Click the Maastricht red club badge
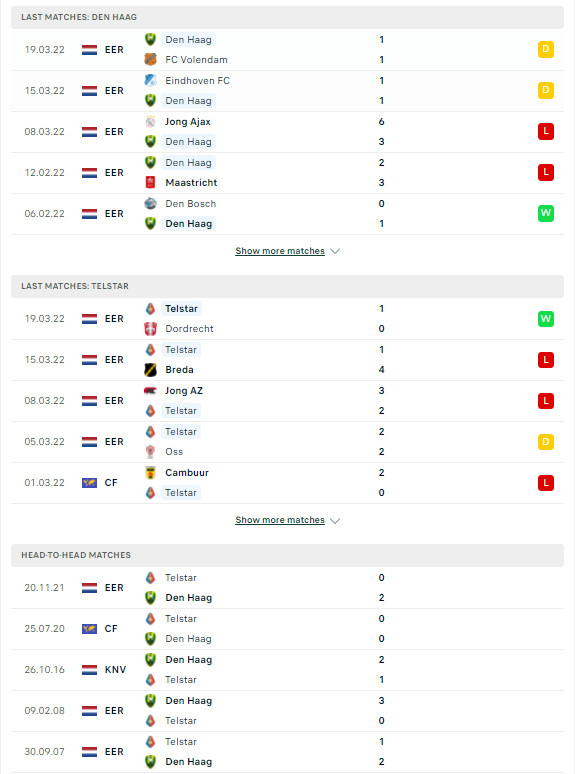The height and width of the screenshot is (774, 575). point(151,183)
